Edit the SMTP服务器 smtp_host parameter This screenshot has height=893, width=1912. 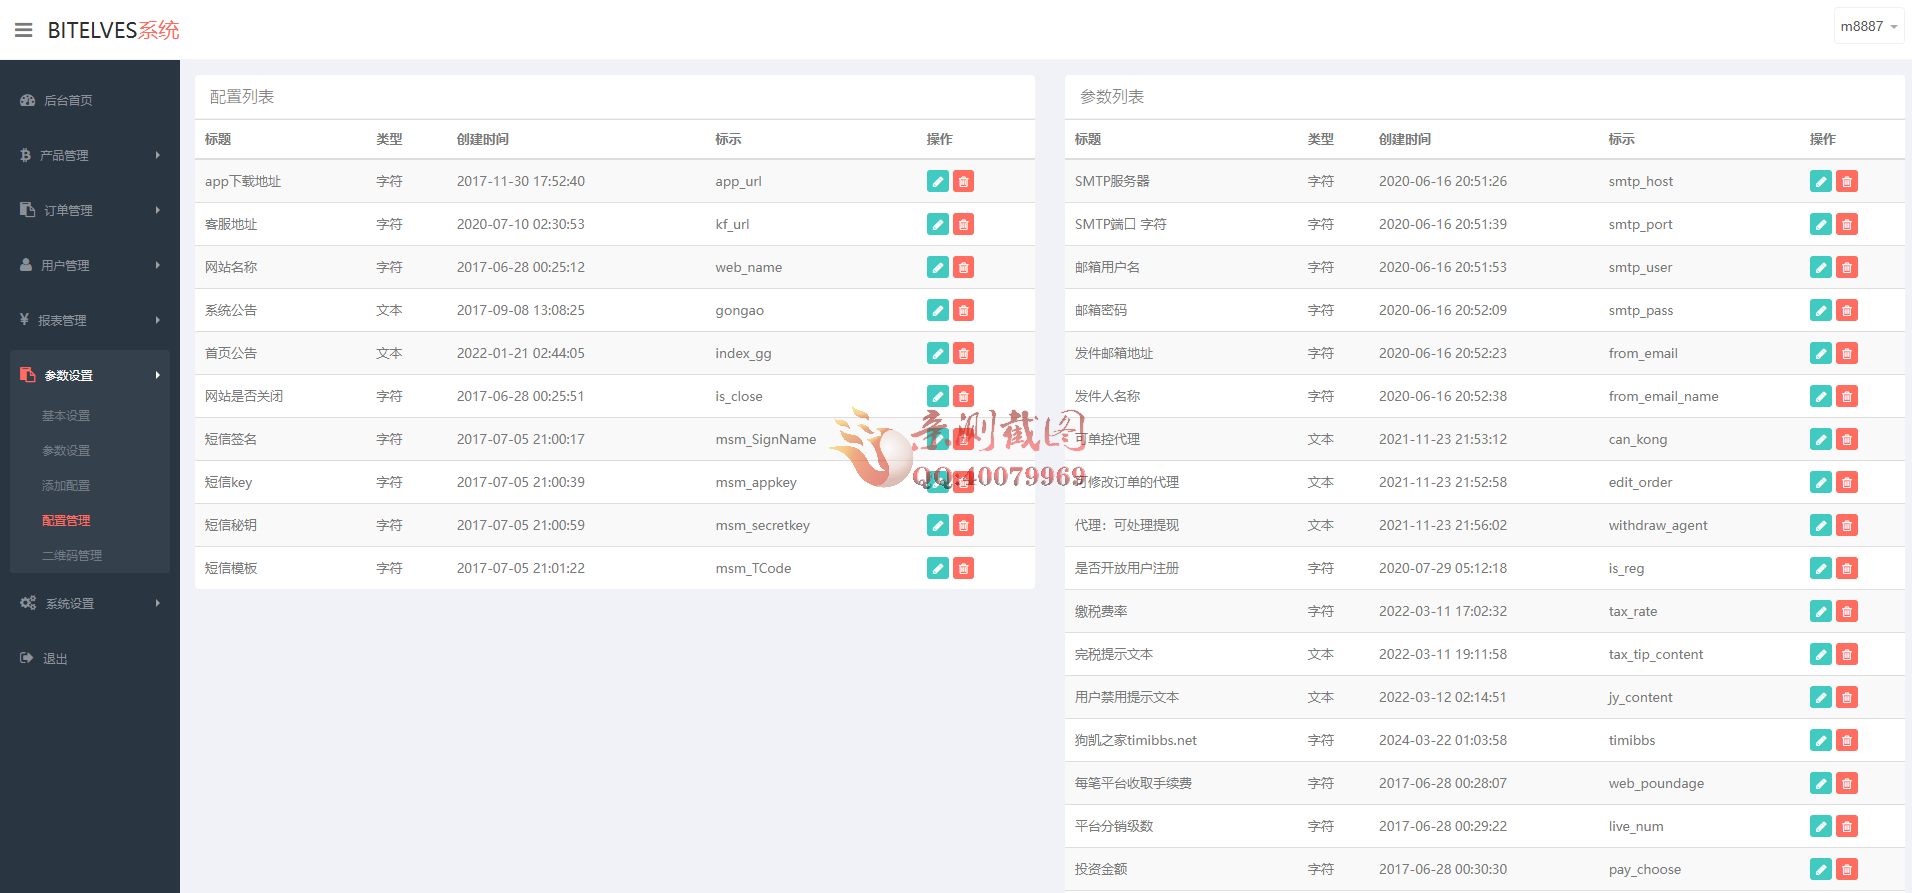pos(1820,181)
